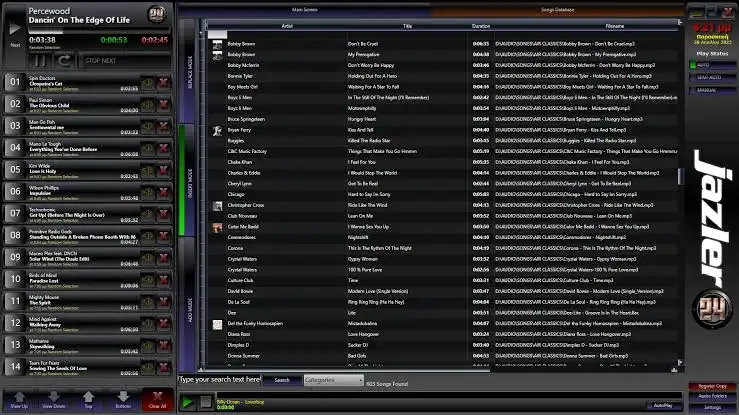739x415 pixels.
Task: Remove Sowing The Seeds Of Love slot 14
Action: click(164, 367)
